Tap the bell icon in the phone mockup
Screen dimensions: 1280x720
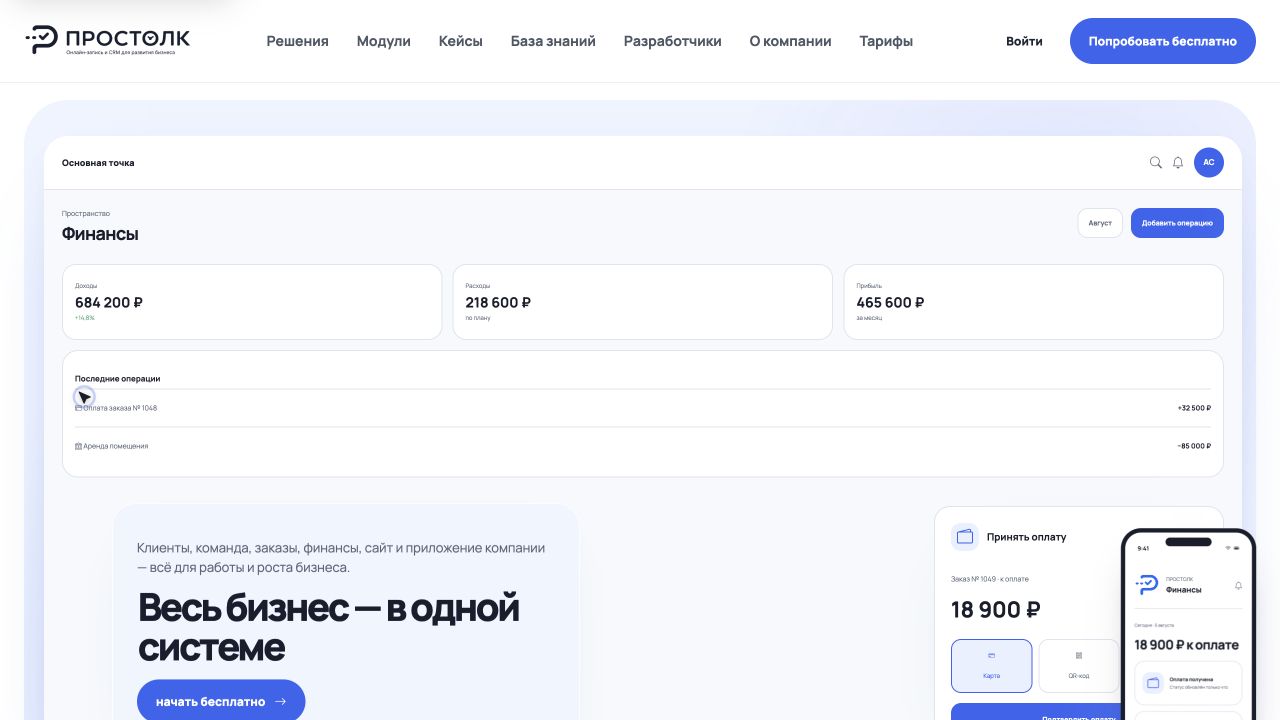click(x=1239, y=585)
